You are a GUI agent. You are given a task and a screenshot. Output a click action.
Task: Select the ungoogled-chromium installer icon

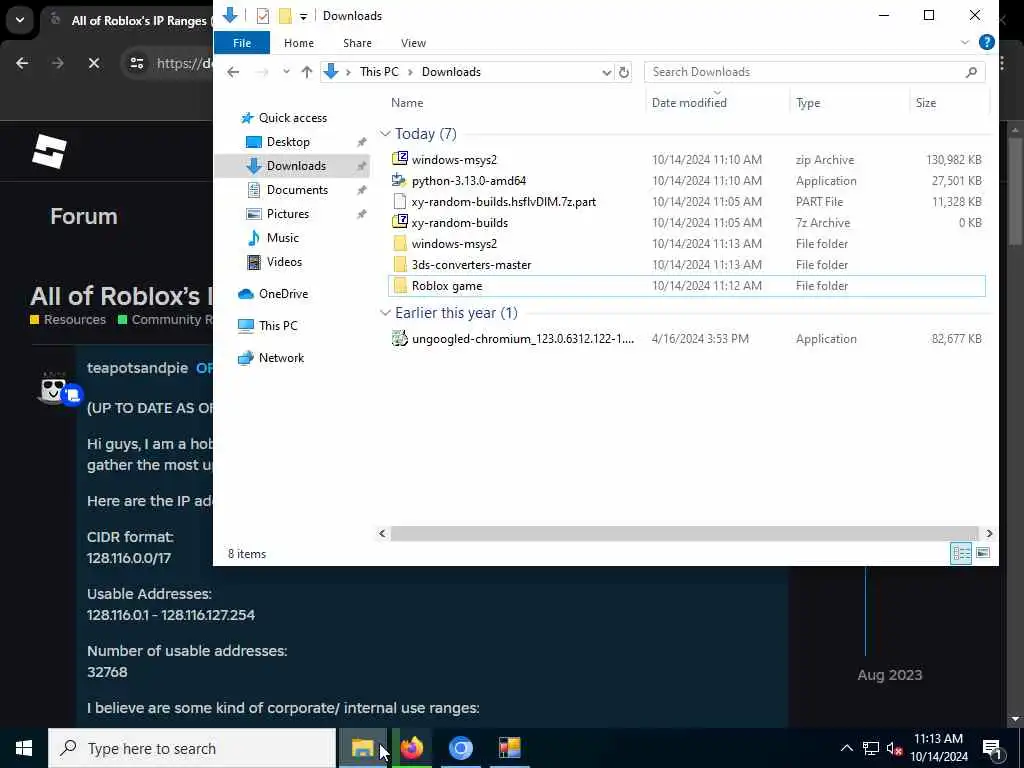[400, 338]
